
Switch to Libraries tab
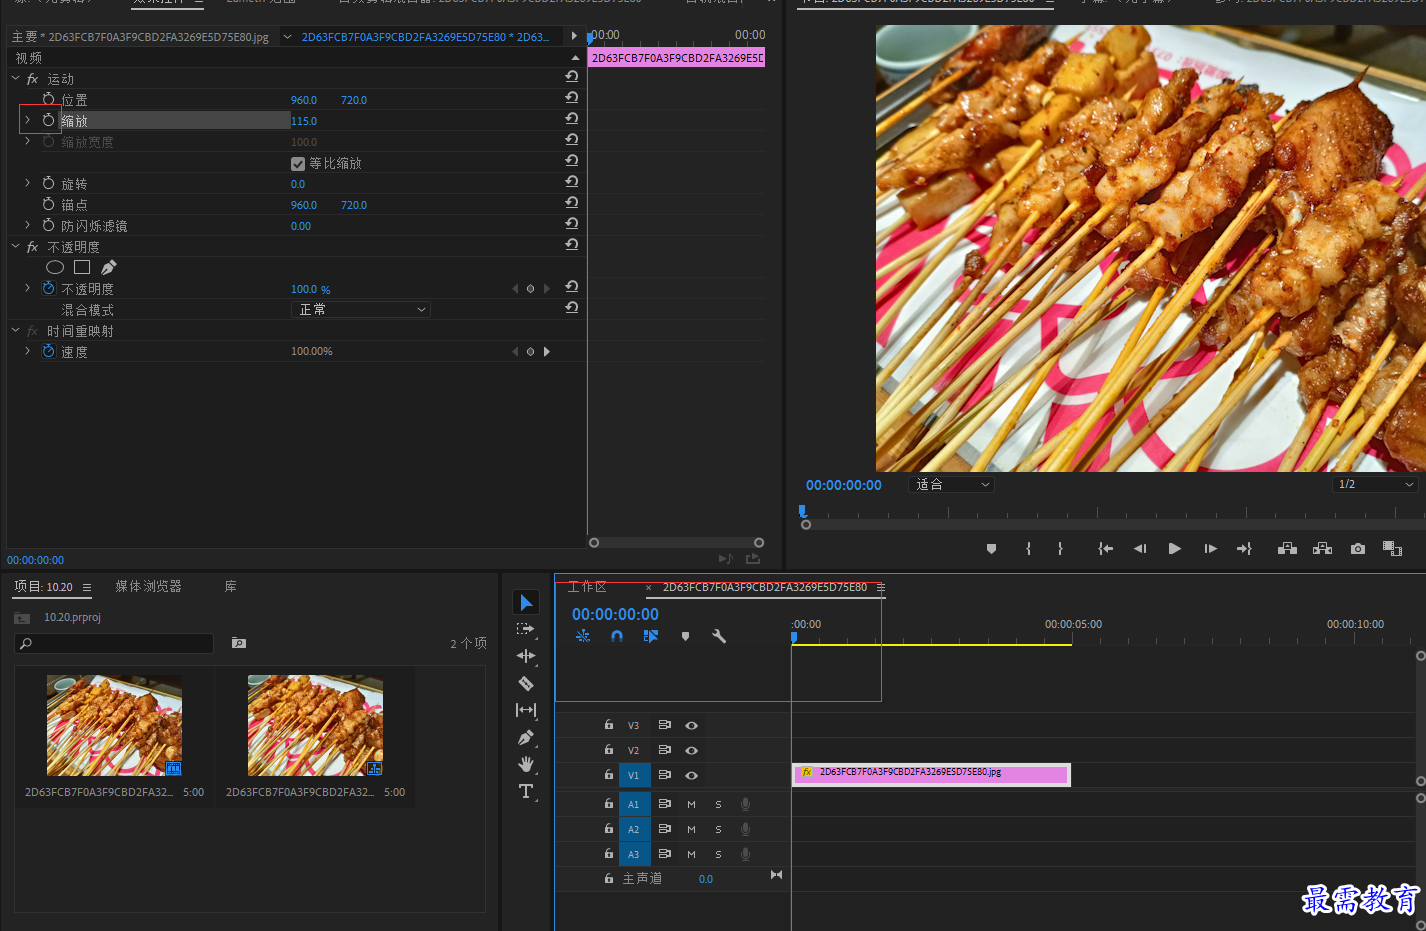click(230, 586)
